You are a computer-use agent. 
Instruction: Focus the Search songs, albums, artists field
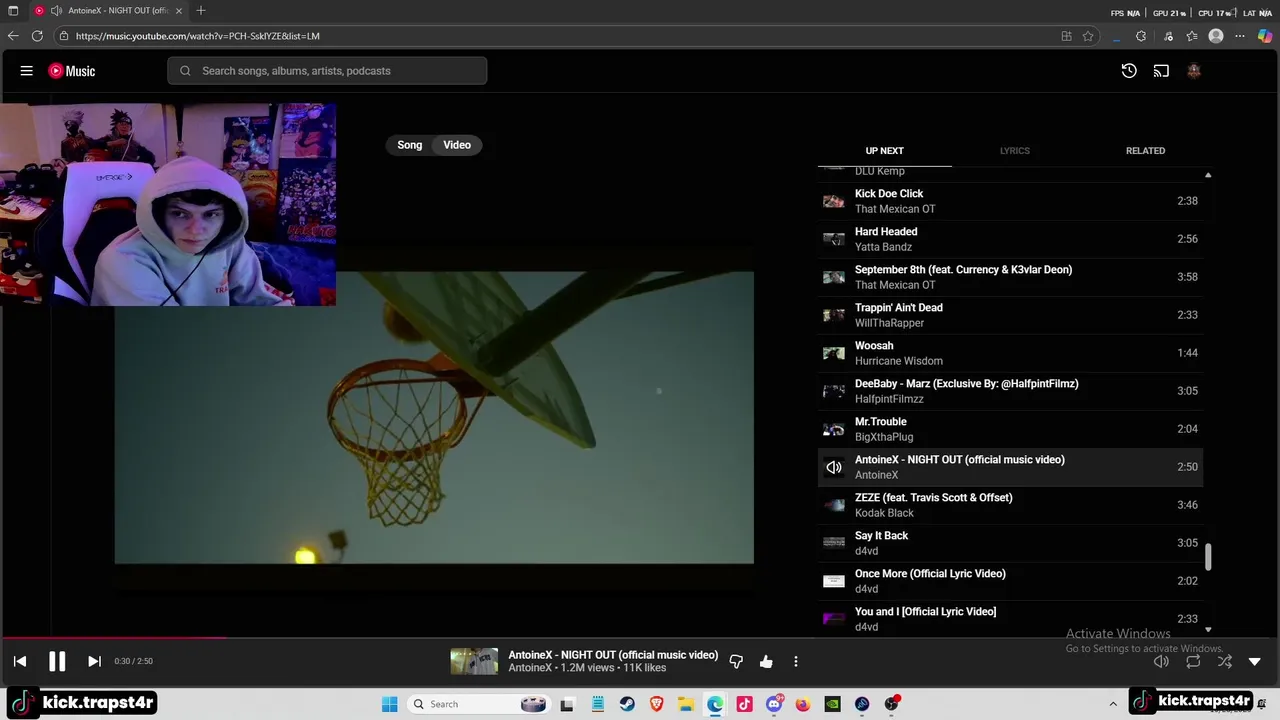point(327,71)
